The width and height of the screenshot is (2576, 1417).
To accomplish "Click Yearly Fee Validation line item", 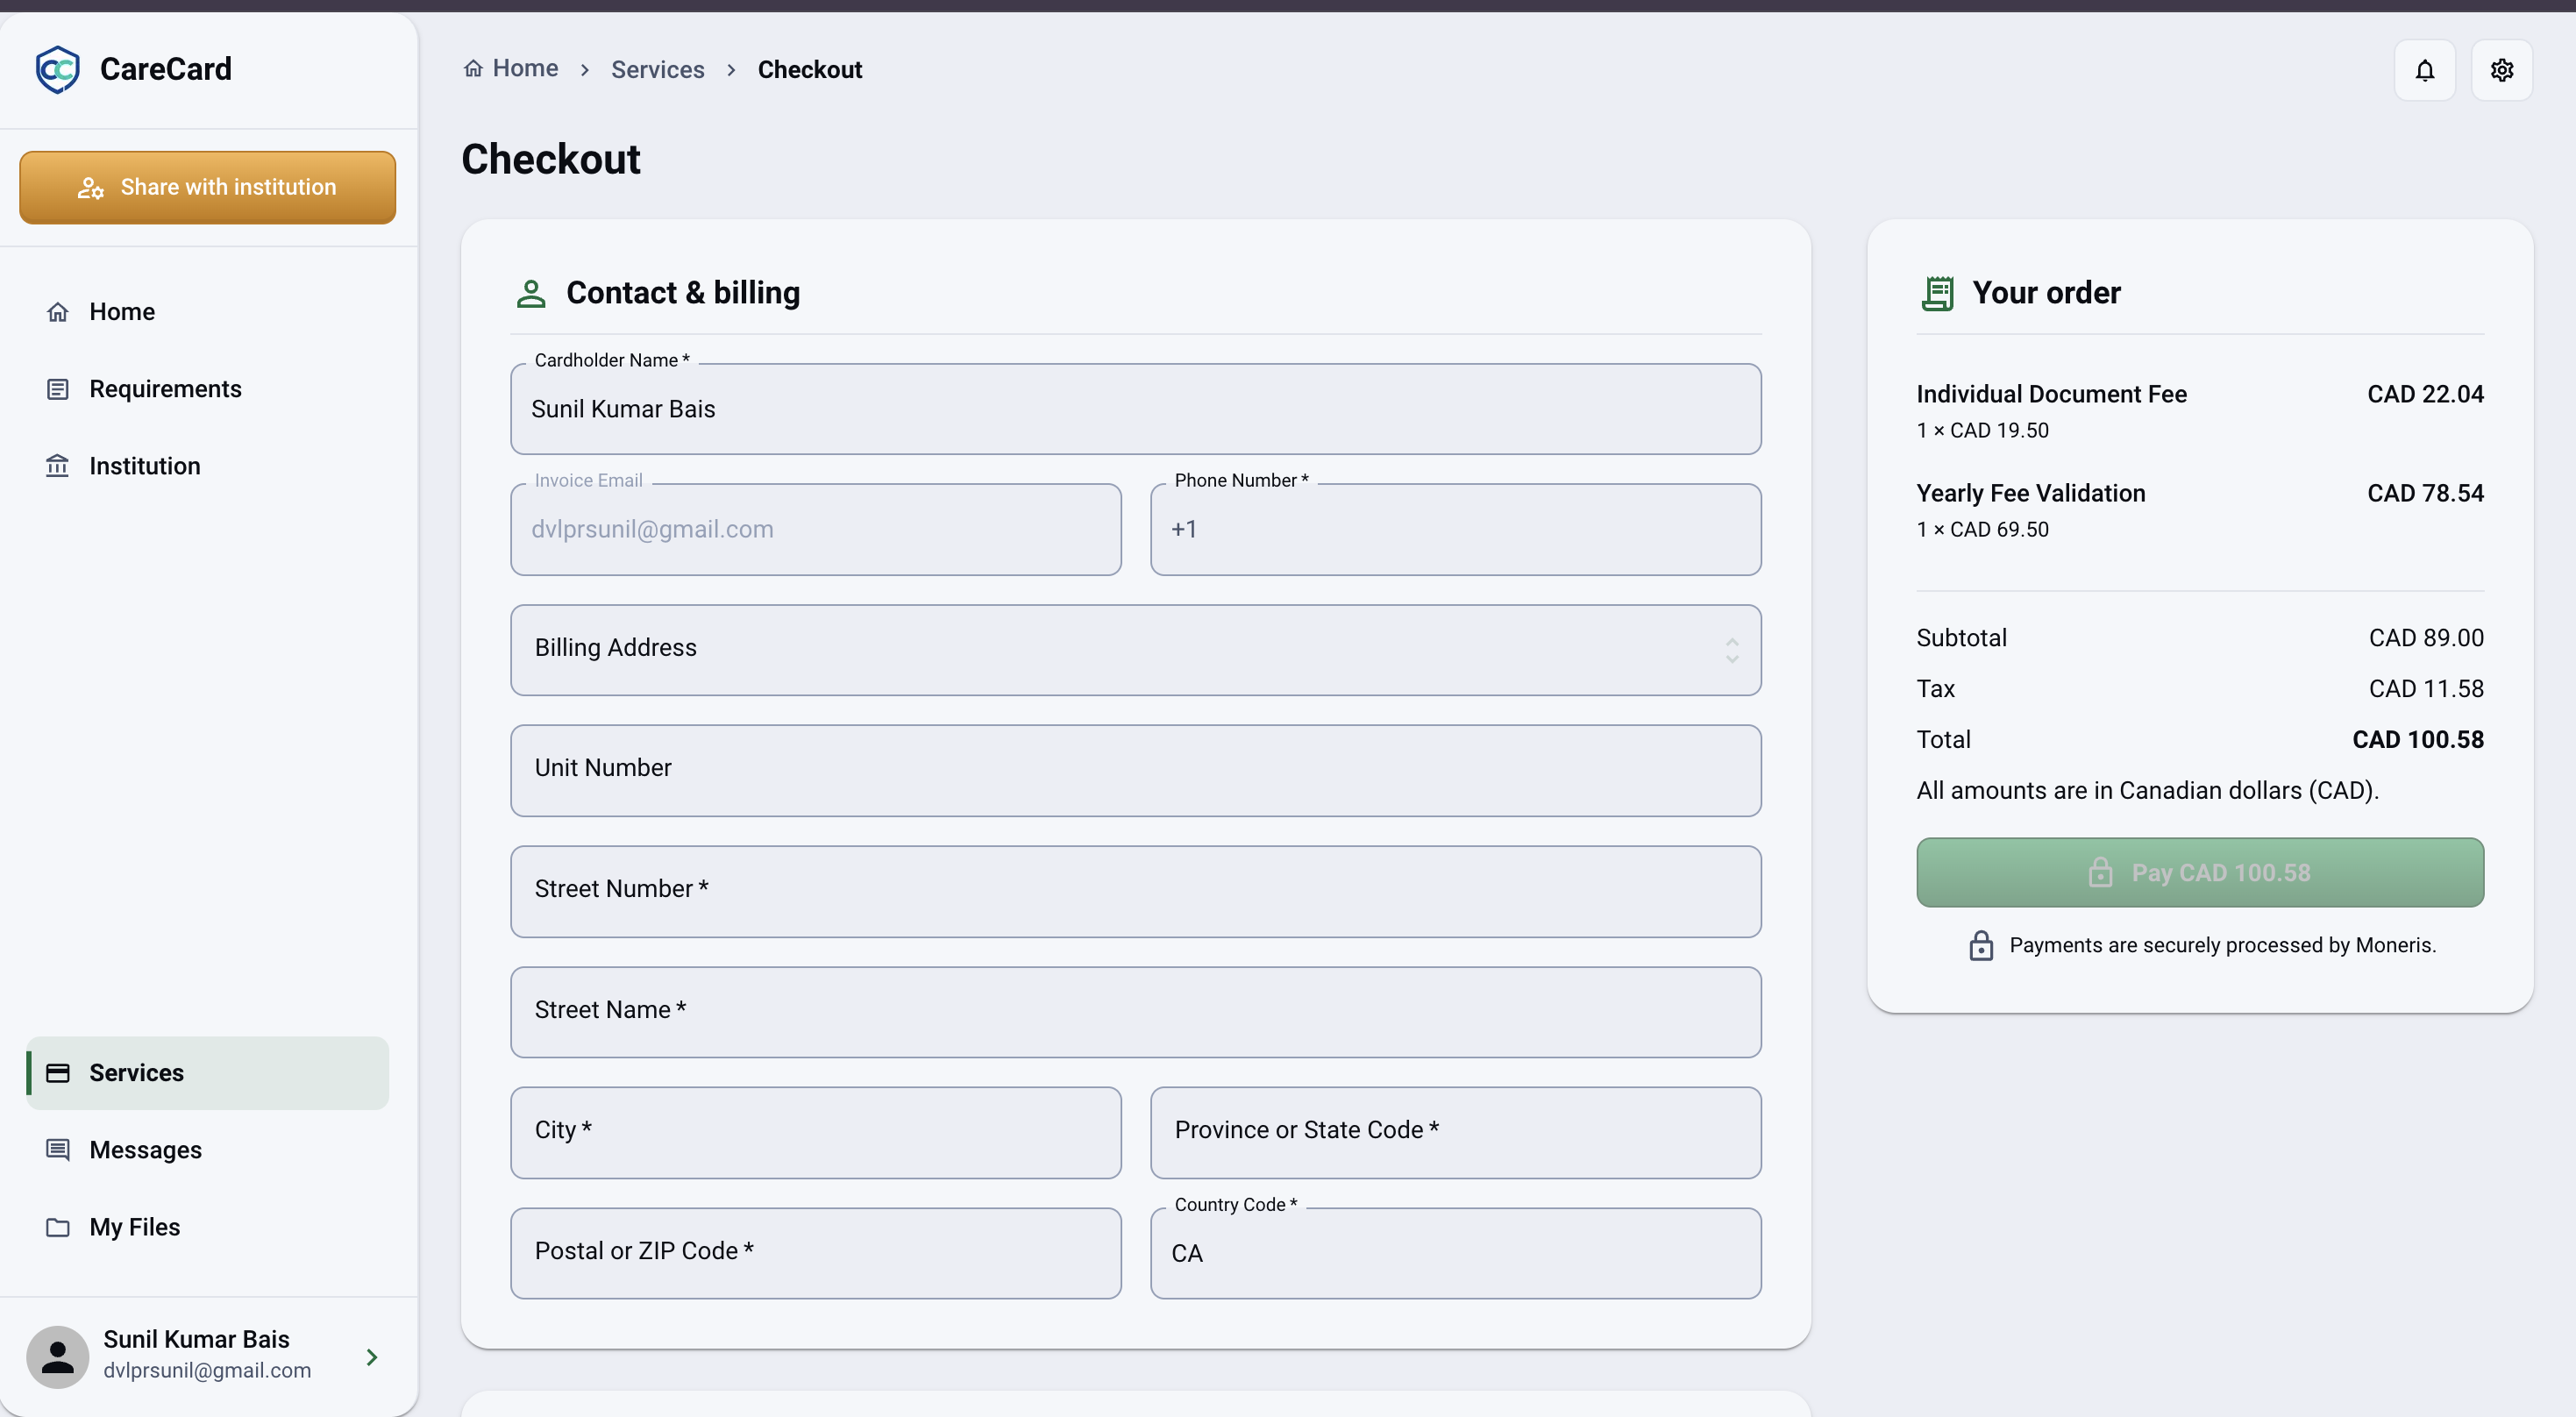I will [2199, 510].
